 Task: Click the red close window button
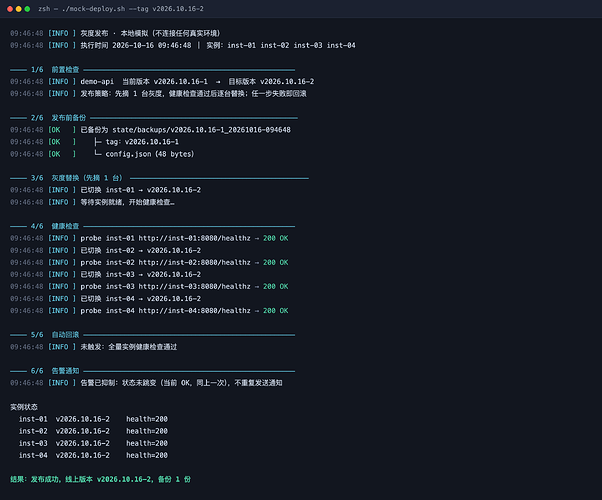click(x=10, y=9)
